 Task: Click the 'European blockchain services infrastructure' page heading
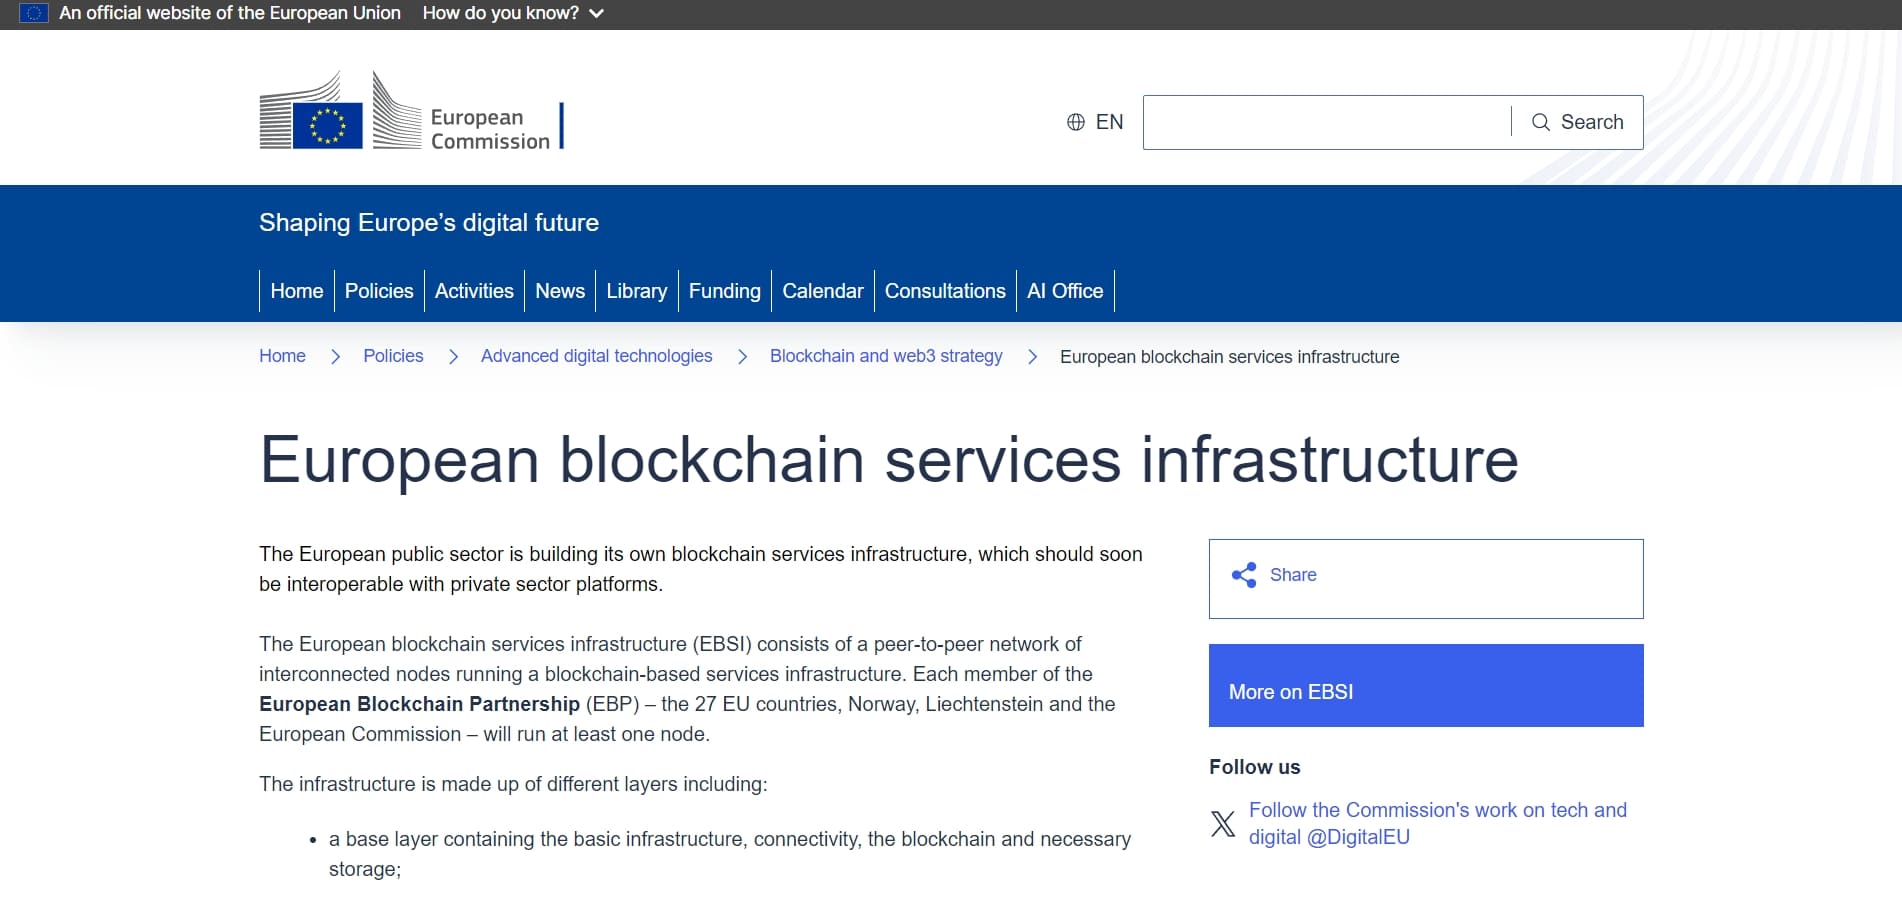point(889,460)
